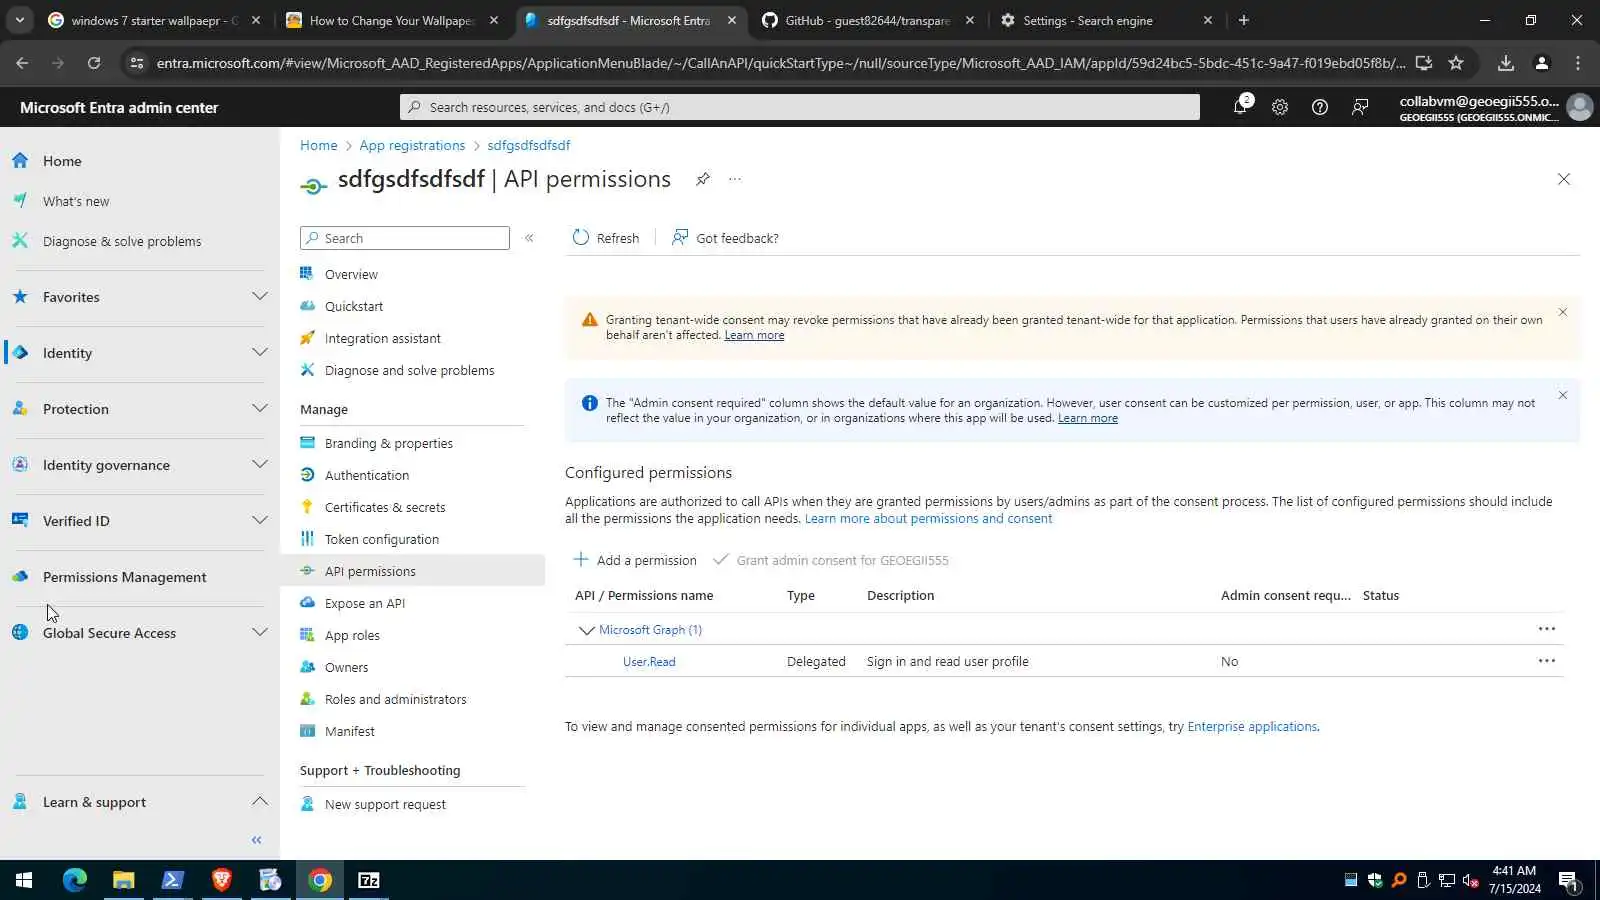
Task: Click the Search resources, services, and docs box
Action: tap(800, 107)
